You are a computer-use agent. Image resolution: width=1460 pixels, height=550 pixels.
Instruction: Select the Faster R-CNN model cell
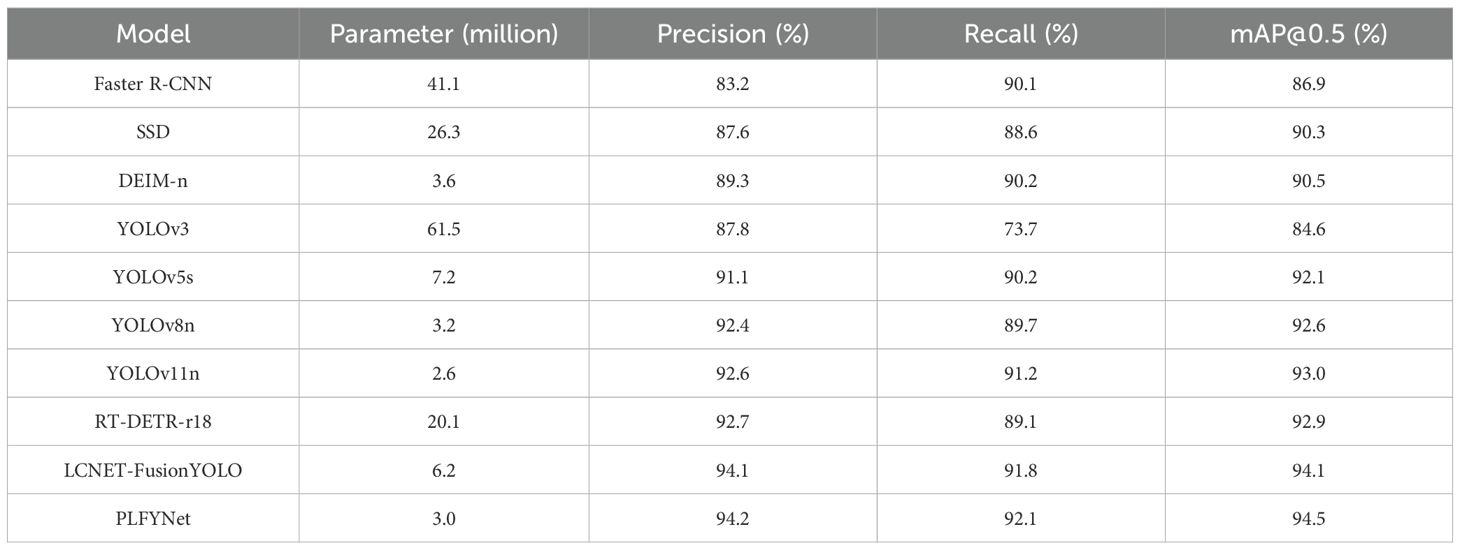coord(153,84)
